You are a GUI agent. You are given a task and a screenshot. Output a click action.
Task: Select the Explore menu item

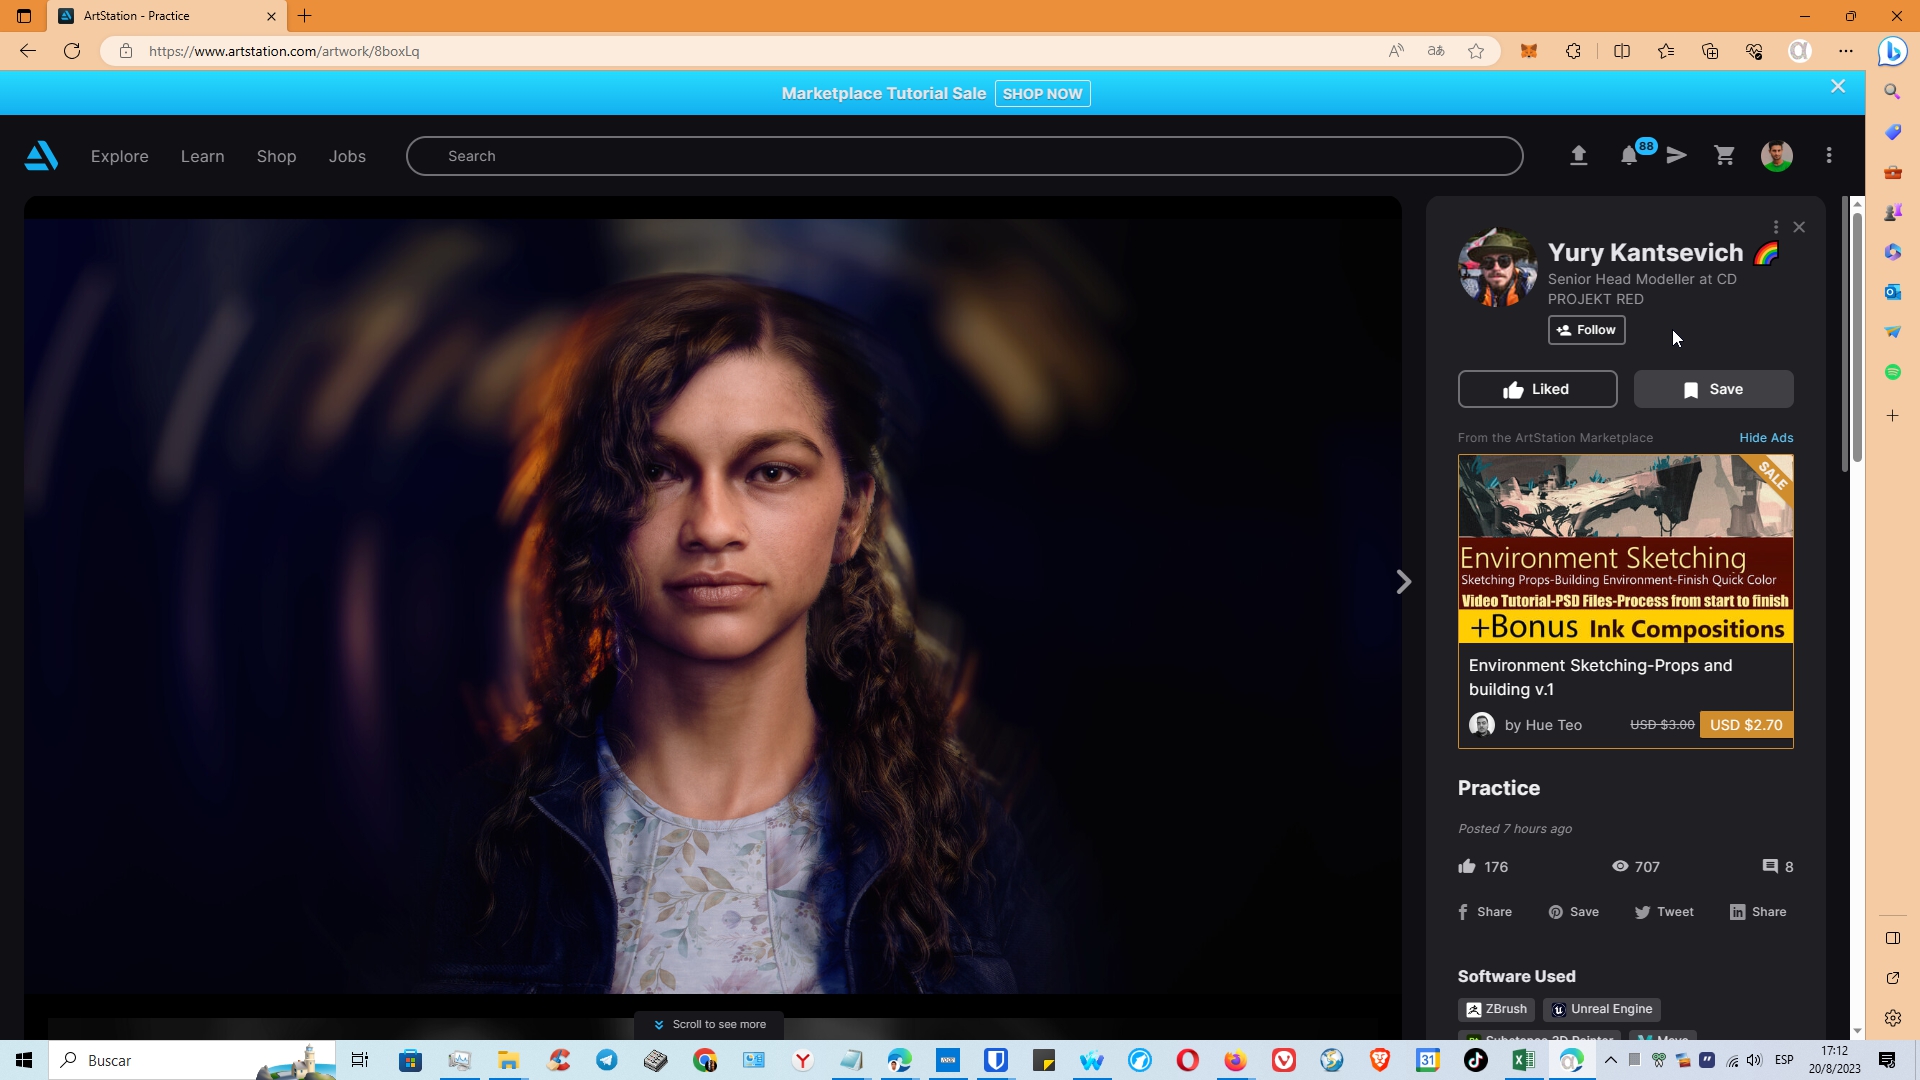119,156
